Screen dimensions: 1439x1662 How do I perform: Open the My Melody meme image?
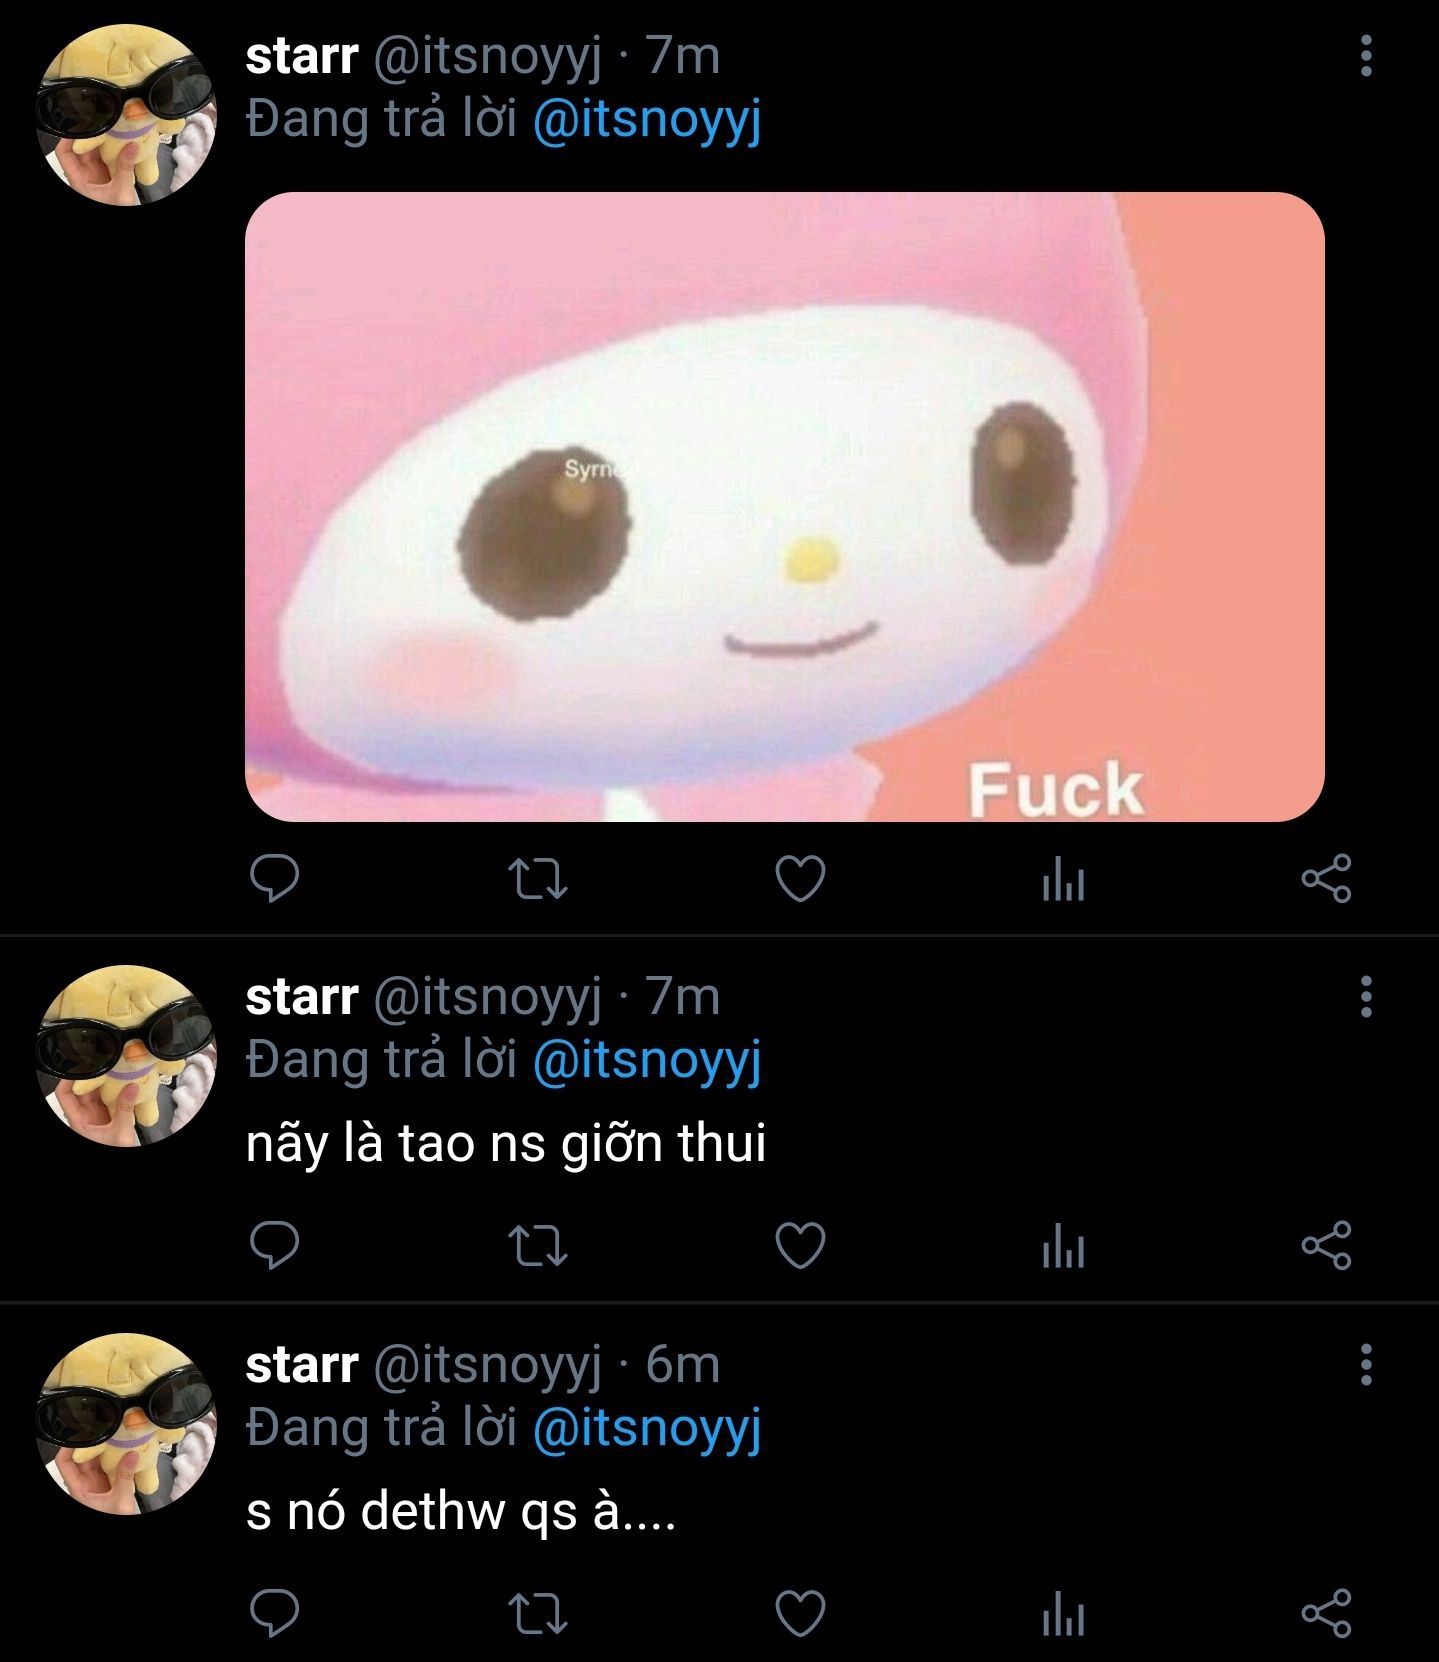pos(785,507)
